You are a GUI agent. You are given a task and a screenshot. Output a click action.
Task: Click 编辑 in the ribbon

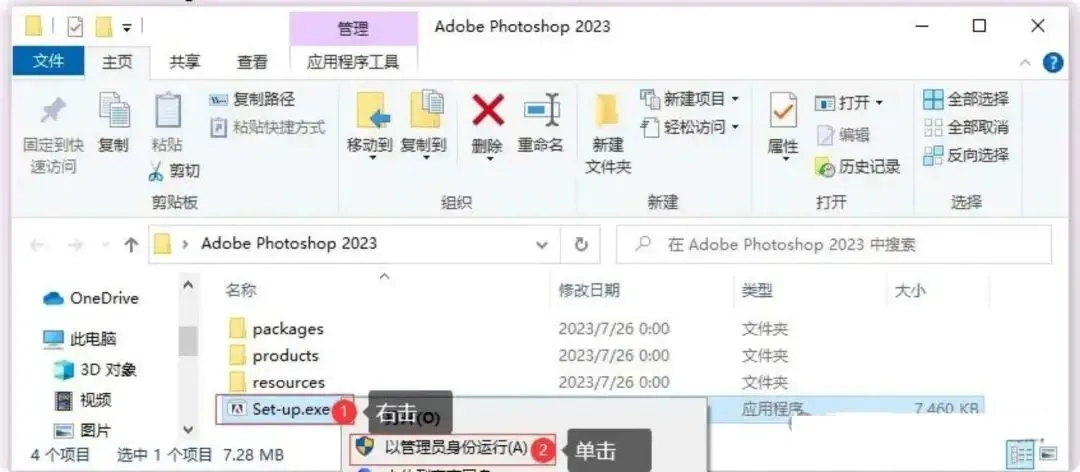tap(844, 135)
